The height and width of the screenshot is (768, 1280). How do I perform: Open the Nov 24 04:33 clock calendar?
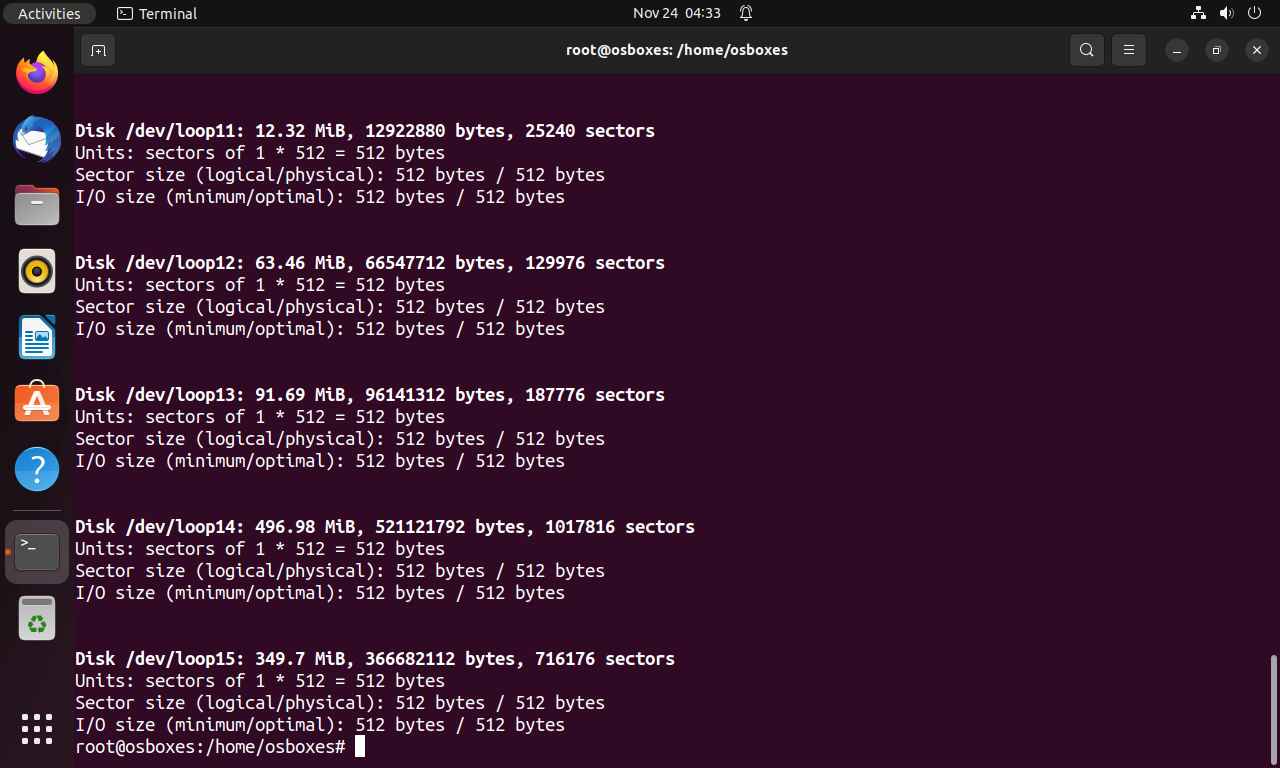point(677,13)
